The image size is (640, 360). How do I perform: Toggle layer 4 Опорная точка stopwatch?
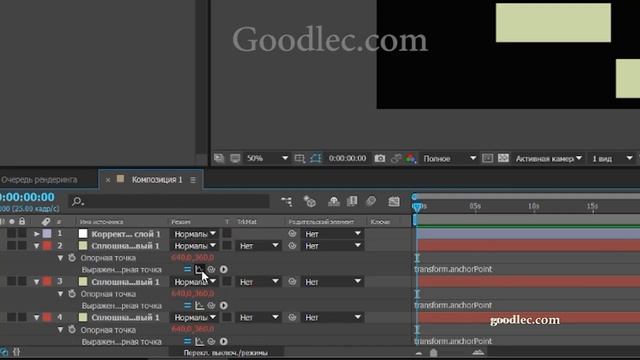(72, 329)
